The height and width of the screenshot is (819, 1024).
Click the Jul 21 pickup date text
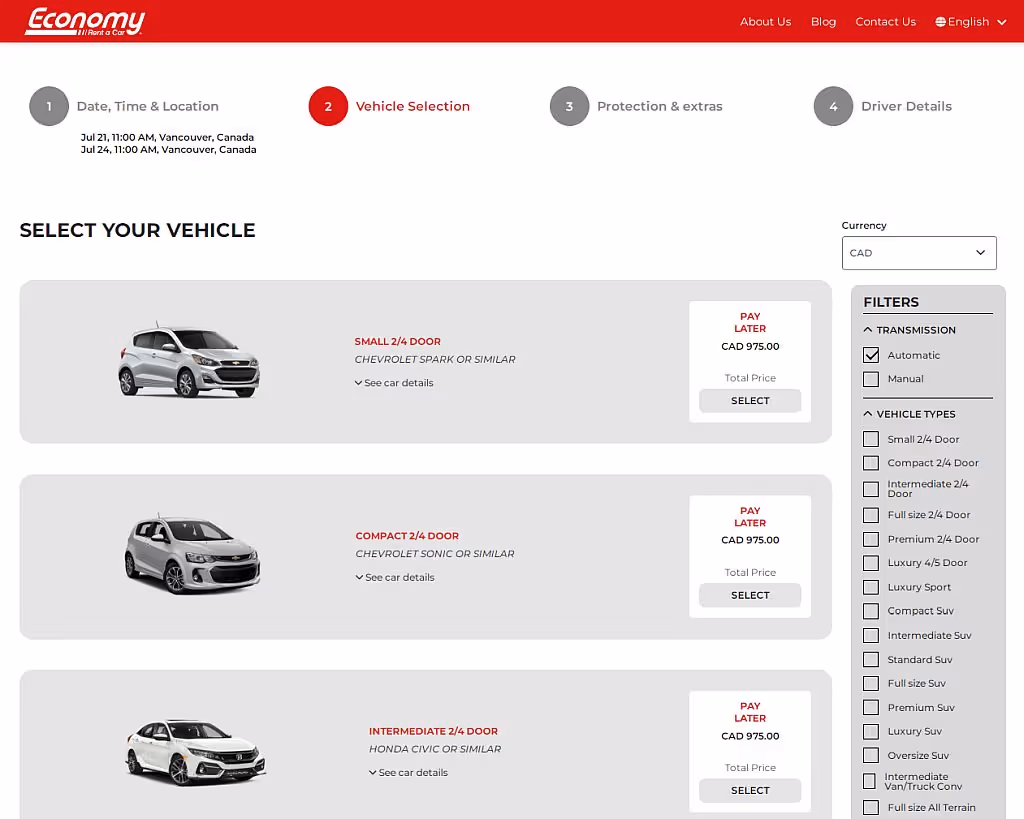(x=167, y=137)
